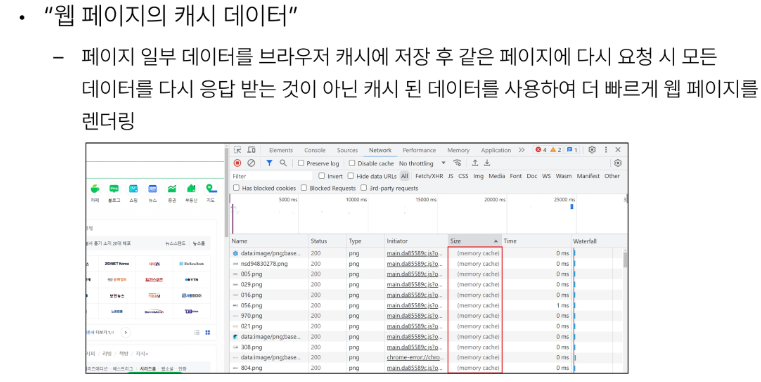
Task: Filter requests by JS type
Action: point(450,176)
